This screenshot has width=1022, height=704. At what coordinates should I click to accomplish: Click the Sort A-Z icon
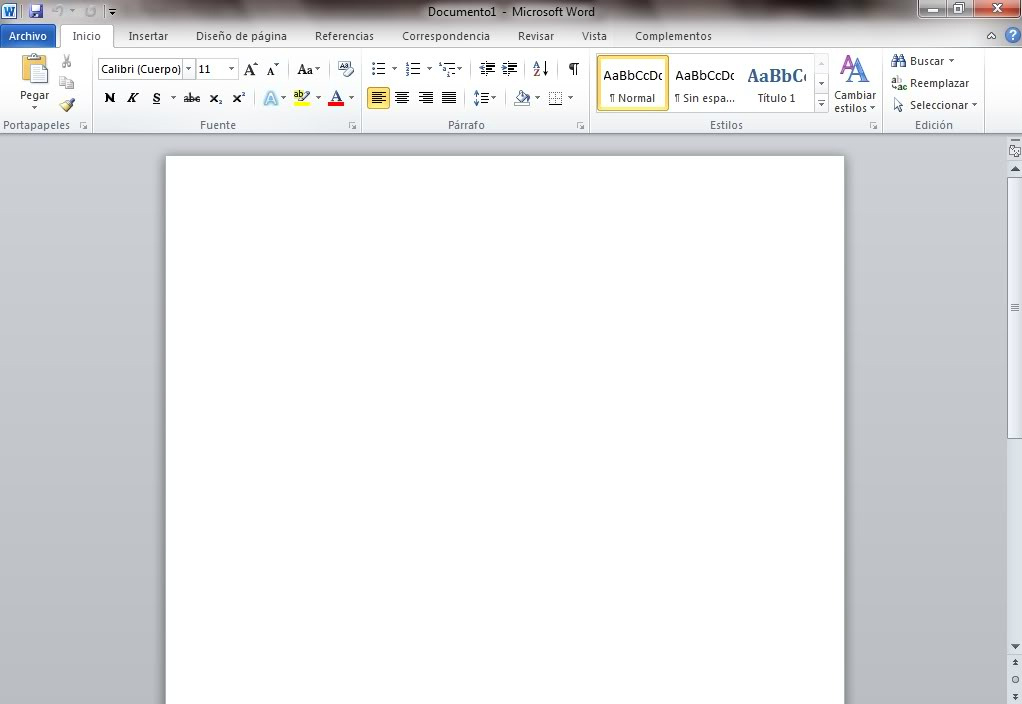(x=540, y=68)
